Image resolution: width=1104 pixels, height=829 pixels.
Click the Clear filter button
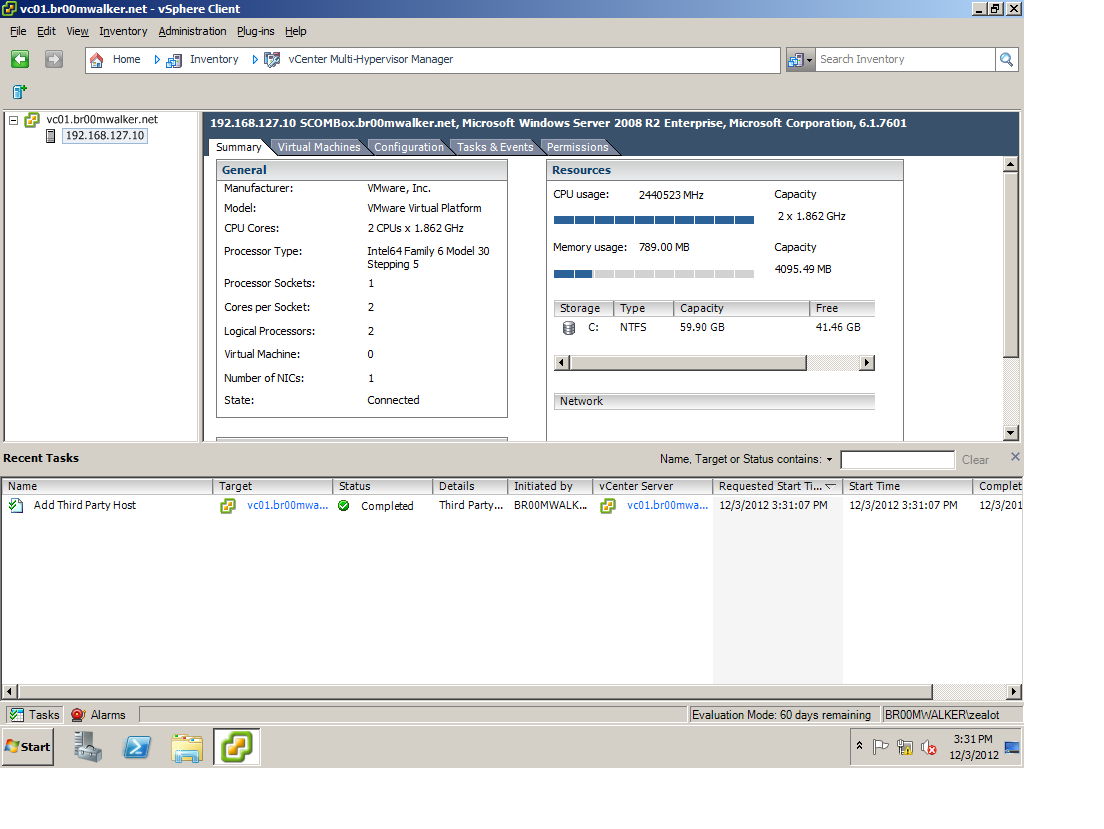click(x=975, y=460)
